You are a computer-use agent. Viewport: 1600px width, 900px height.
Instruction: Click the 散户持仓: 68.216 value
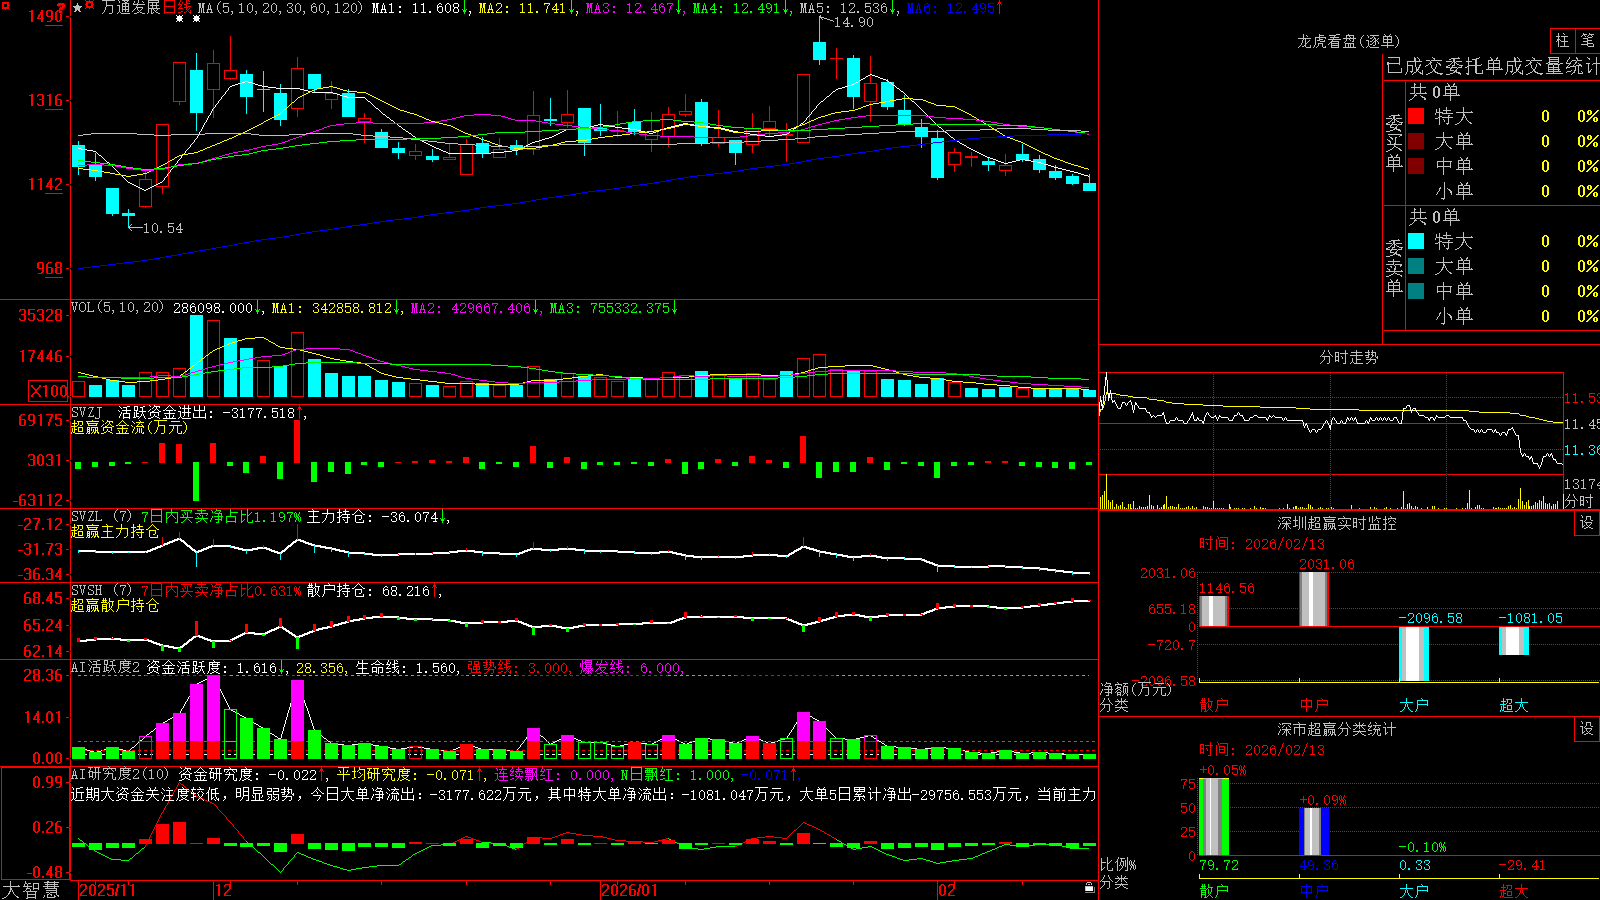368,591
